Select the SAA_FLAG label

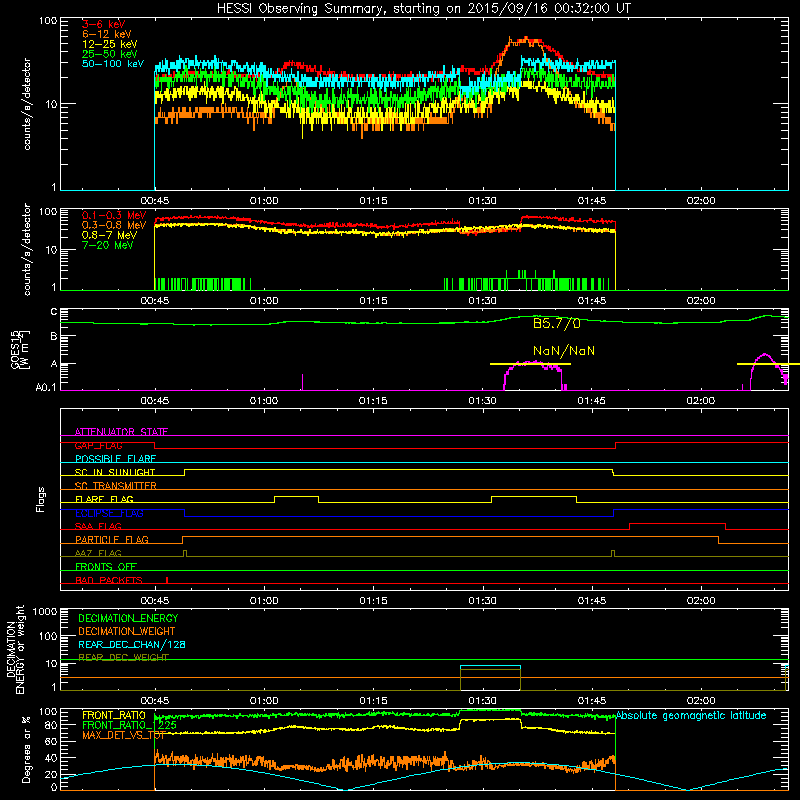[x=98, y=526]
